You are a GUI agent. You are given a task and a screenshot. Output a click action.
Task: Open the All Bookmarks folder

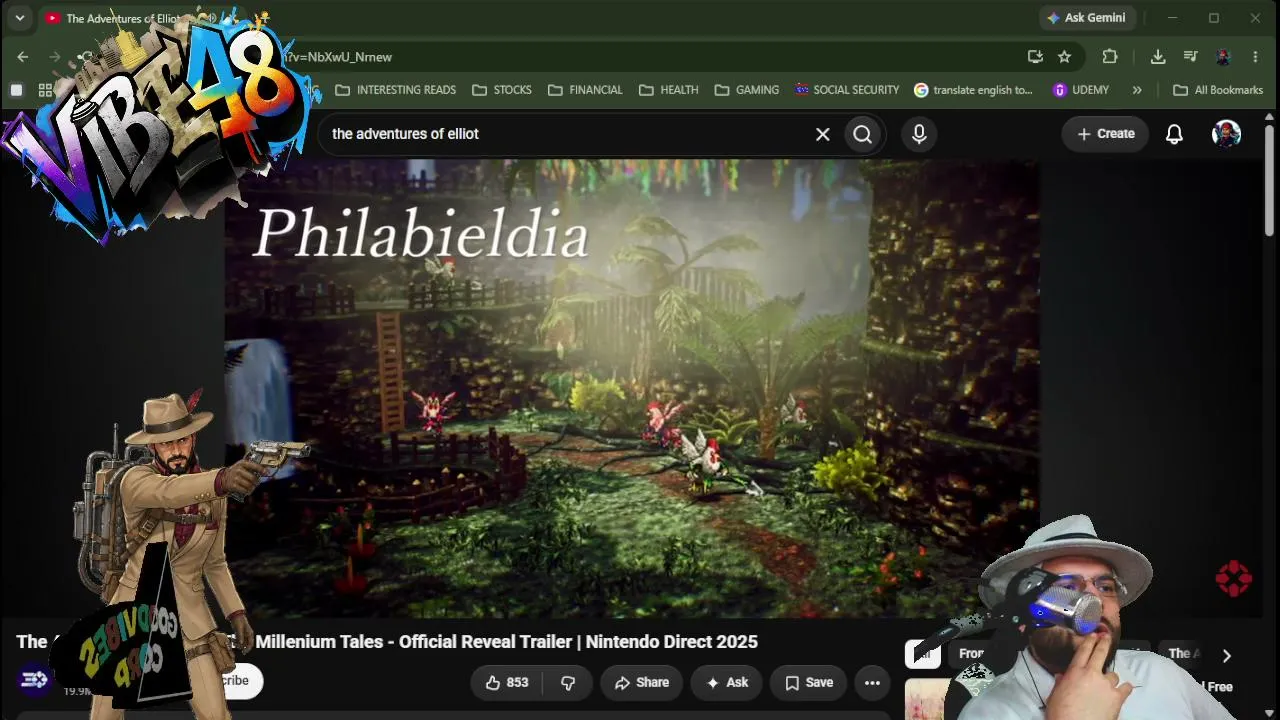click(1218, 90)
